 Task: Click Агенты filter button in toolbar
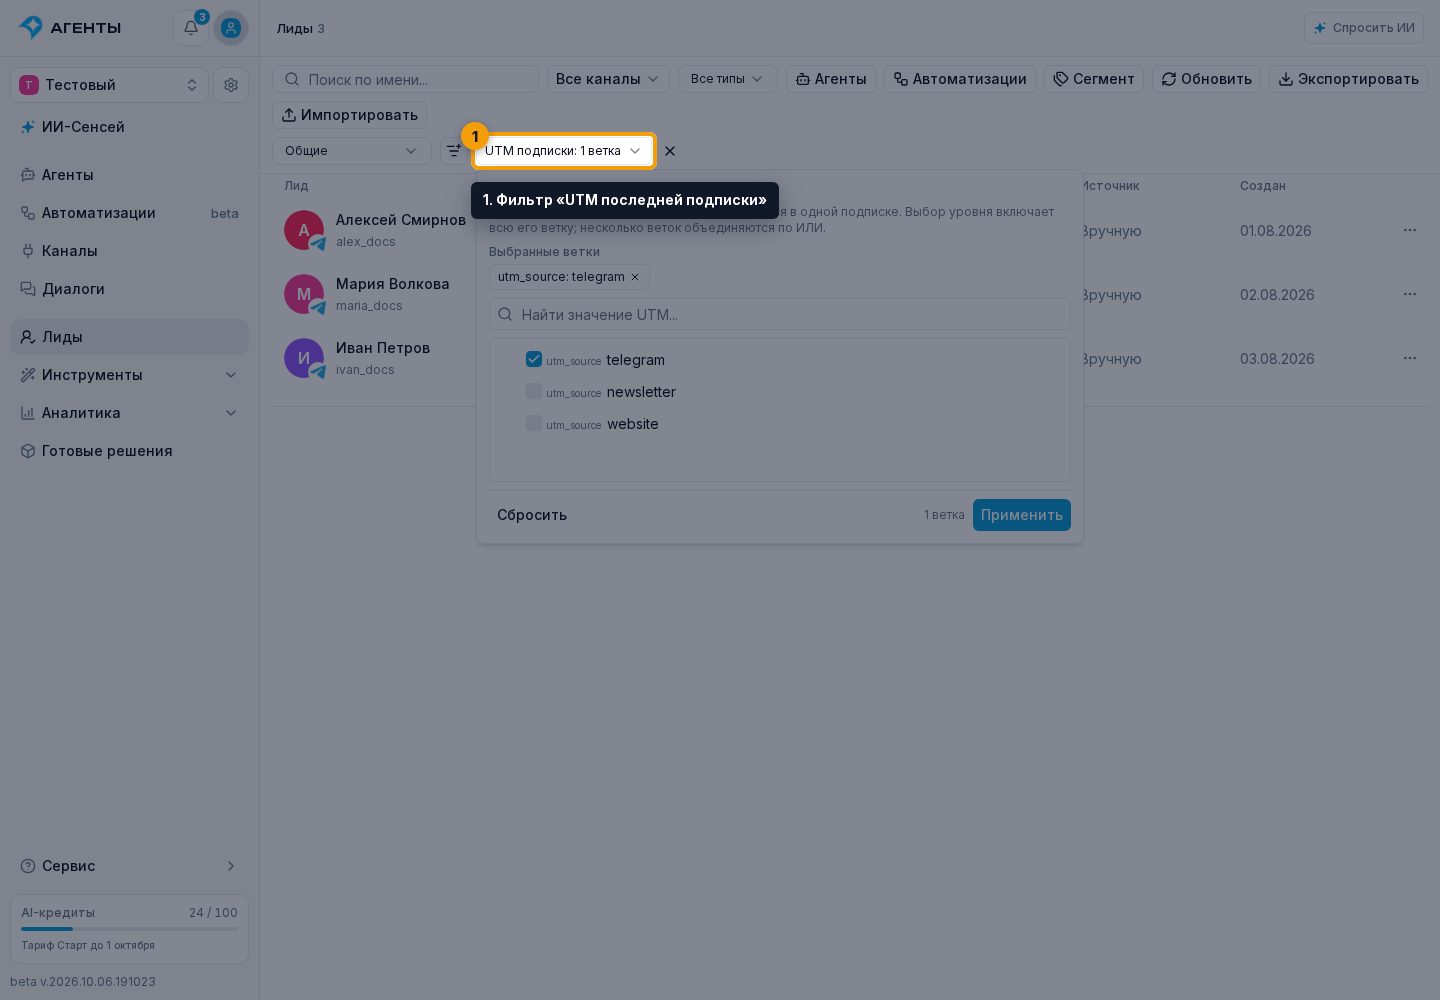pyautogui.click(x=831, y=79)
